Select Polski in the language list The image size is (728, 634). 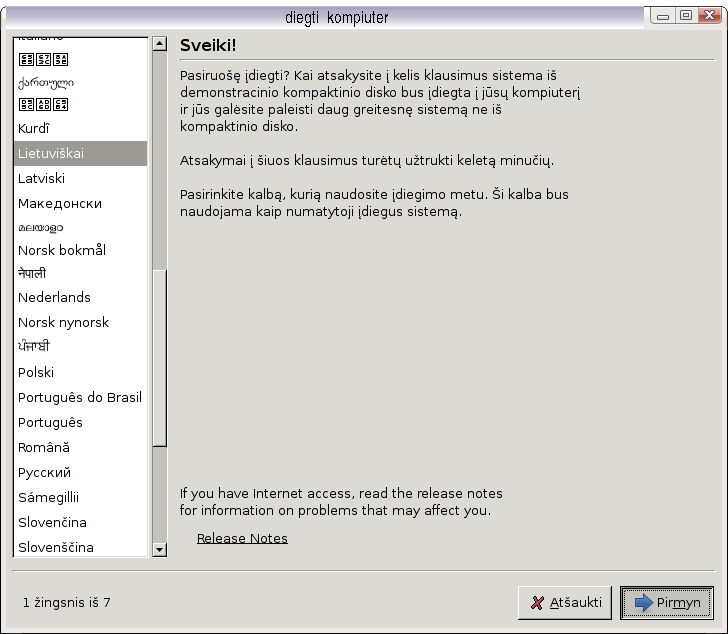coord(36,372)
